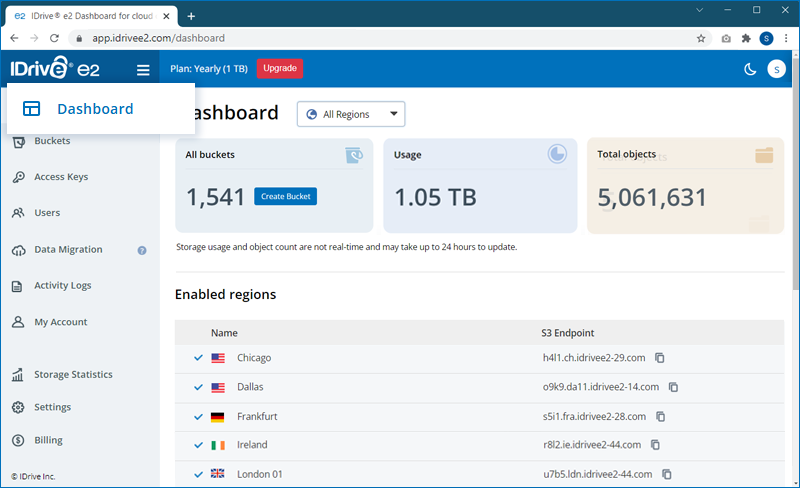Click the Frankfurt region name

tap(257, 417)
